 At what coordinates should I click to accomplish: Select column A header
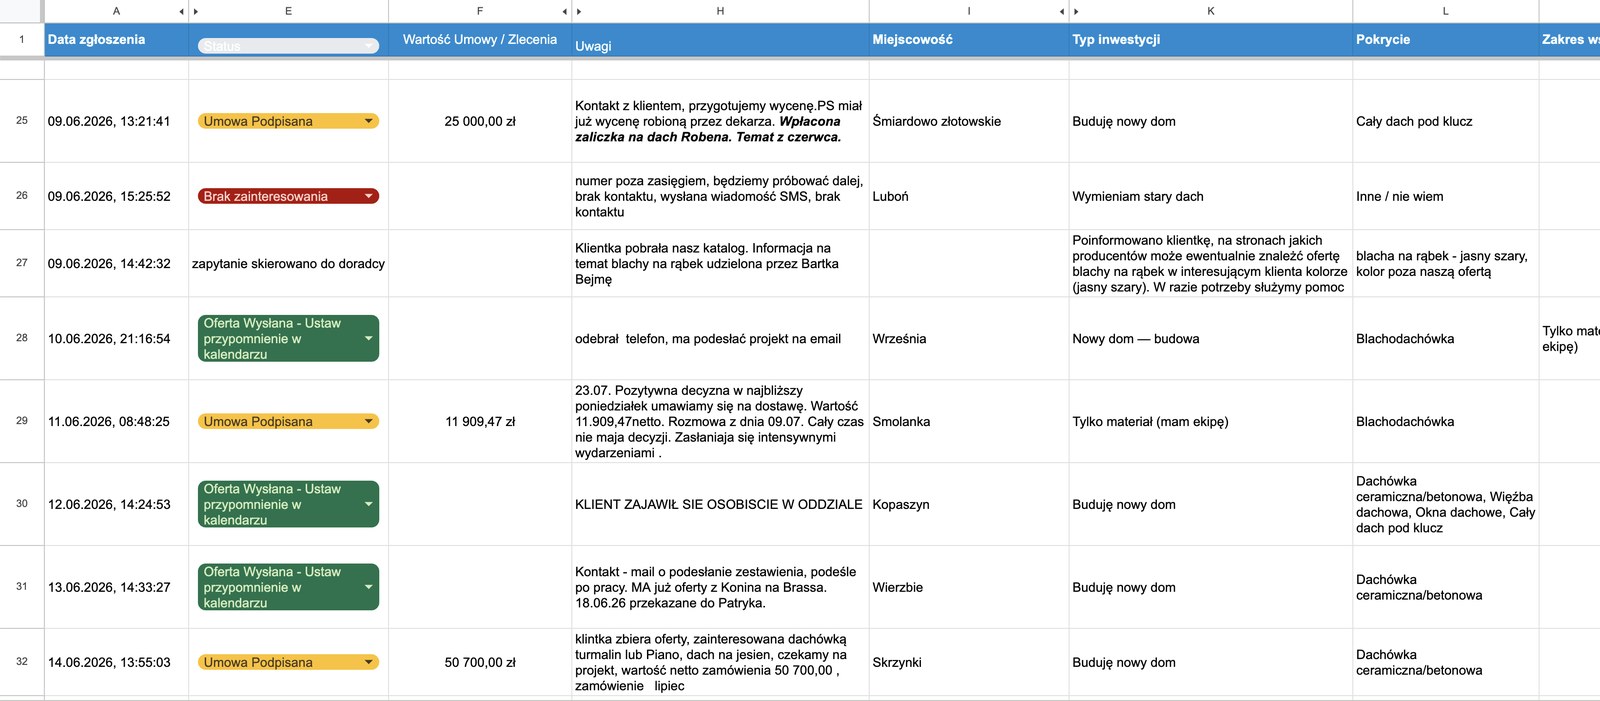click(x=116, y=11)
